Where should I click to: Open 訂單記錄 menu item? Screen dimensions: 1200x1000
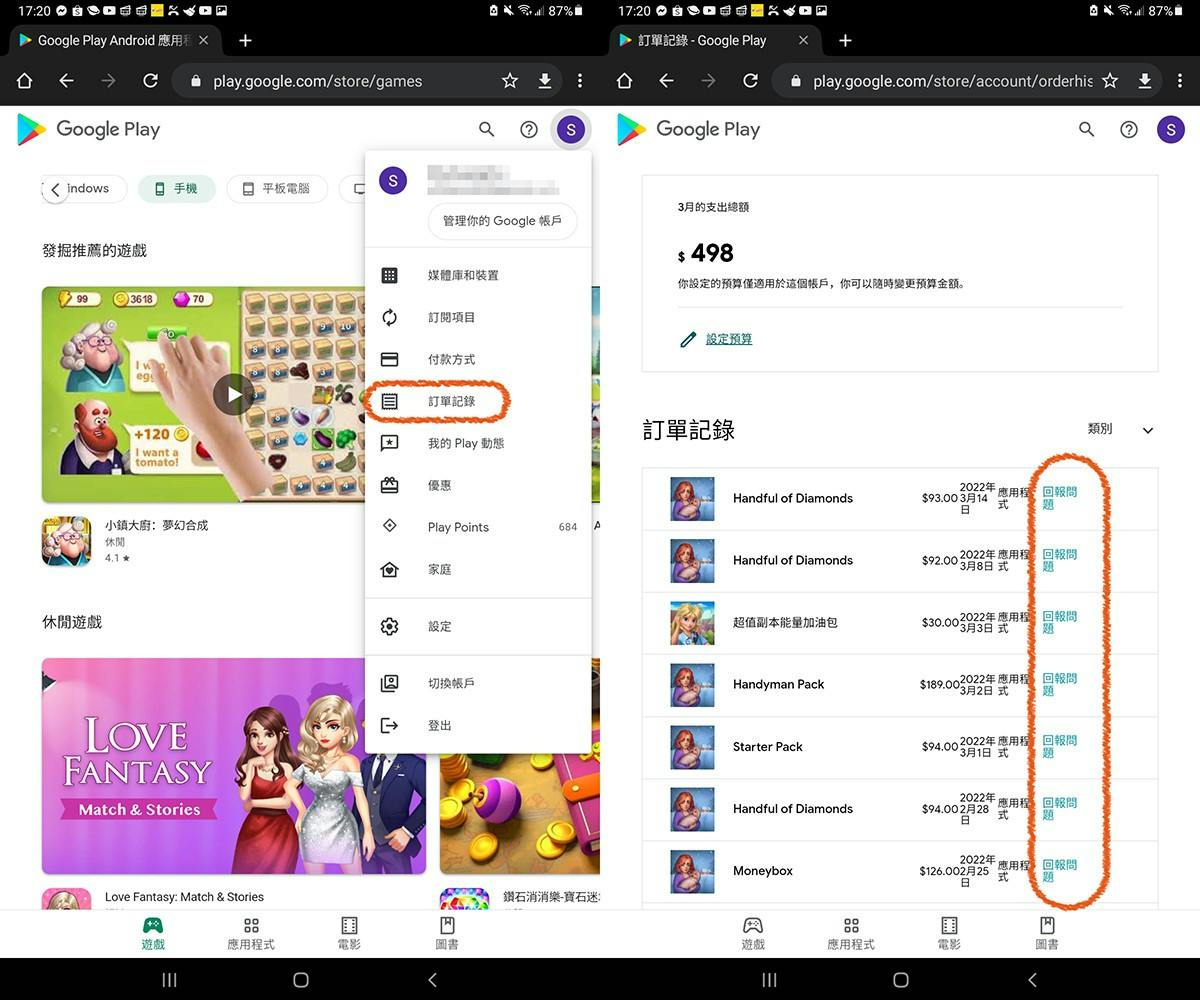(x=478, y=401)
